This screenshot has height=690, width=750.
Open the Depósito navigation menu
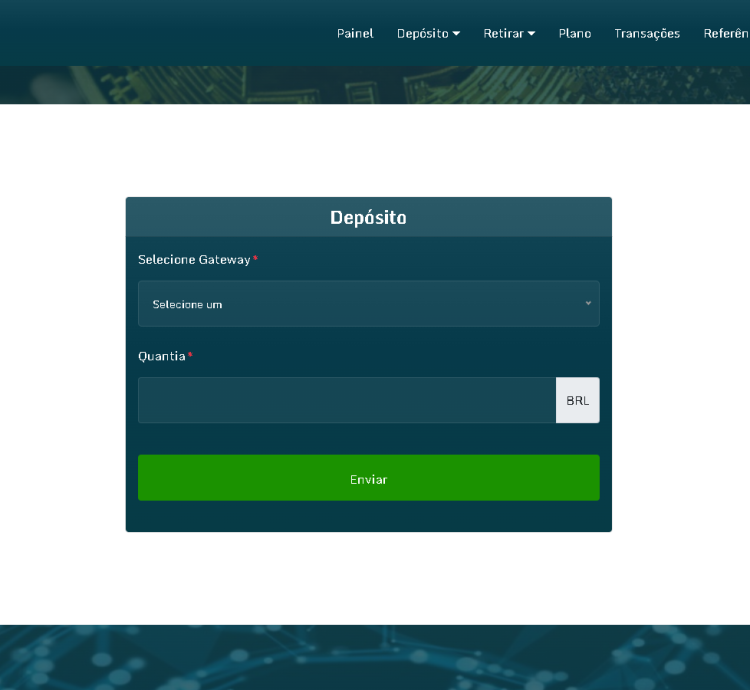[422, 33]
